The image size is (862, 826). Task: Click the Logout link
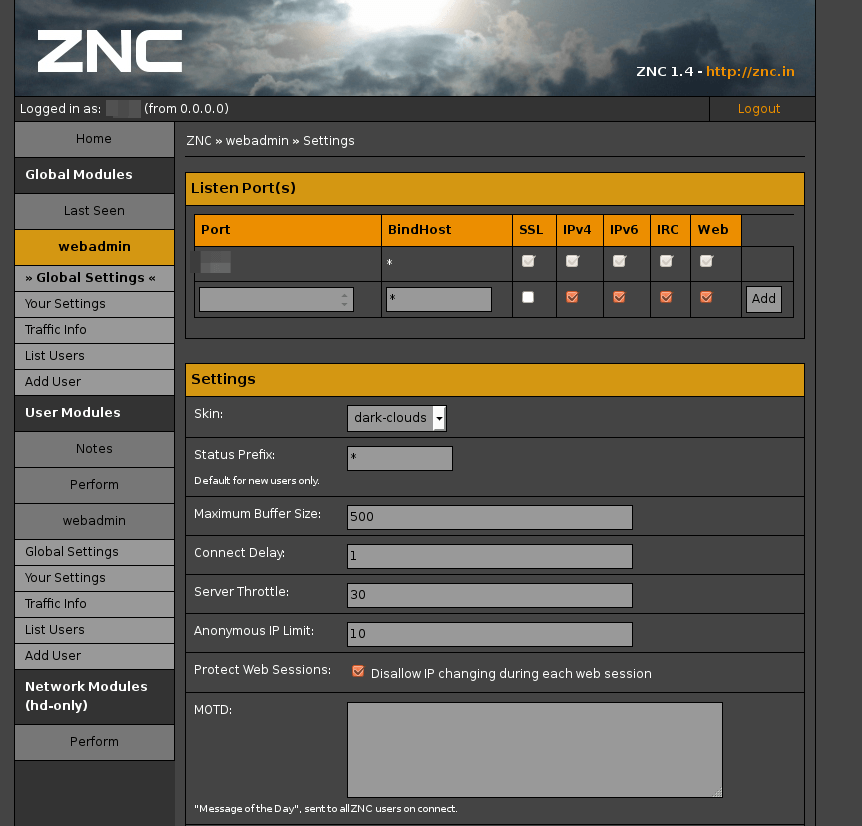pyautogui.click(x=759, y=109)
